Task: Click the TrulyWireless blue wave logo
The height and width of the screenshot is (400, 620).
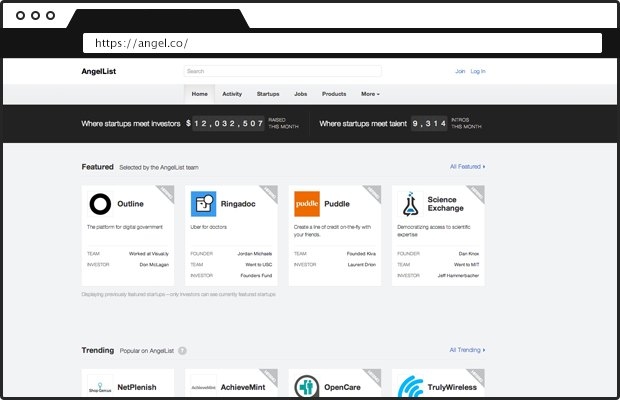Action: click(x=410, y=387)
